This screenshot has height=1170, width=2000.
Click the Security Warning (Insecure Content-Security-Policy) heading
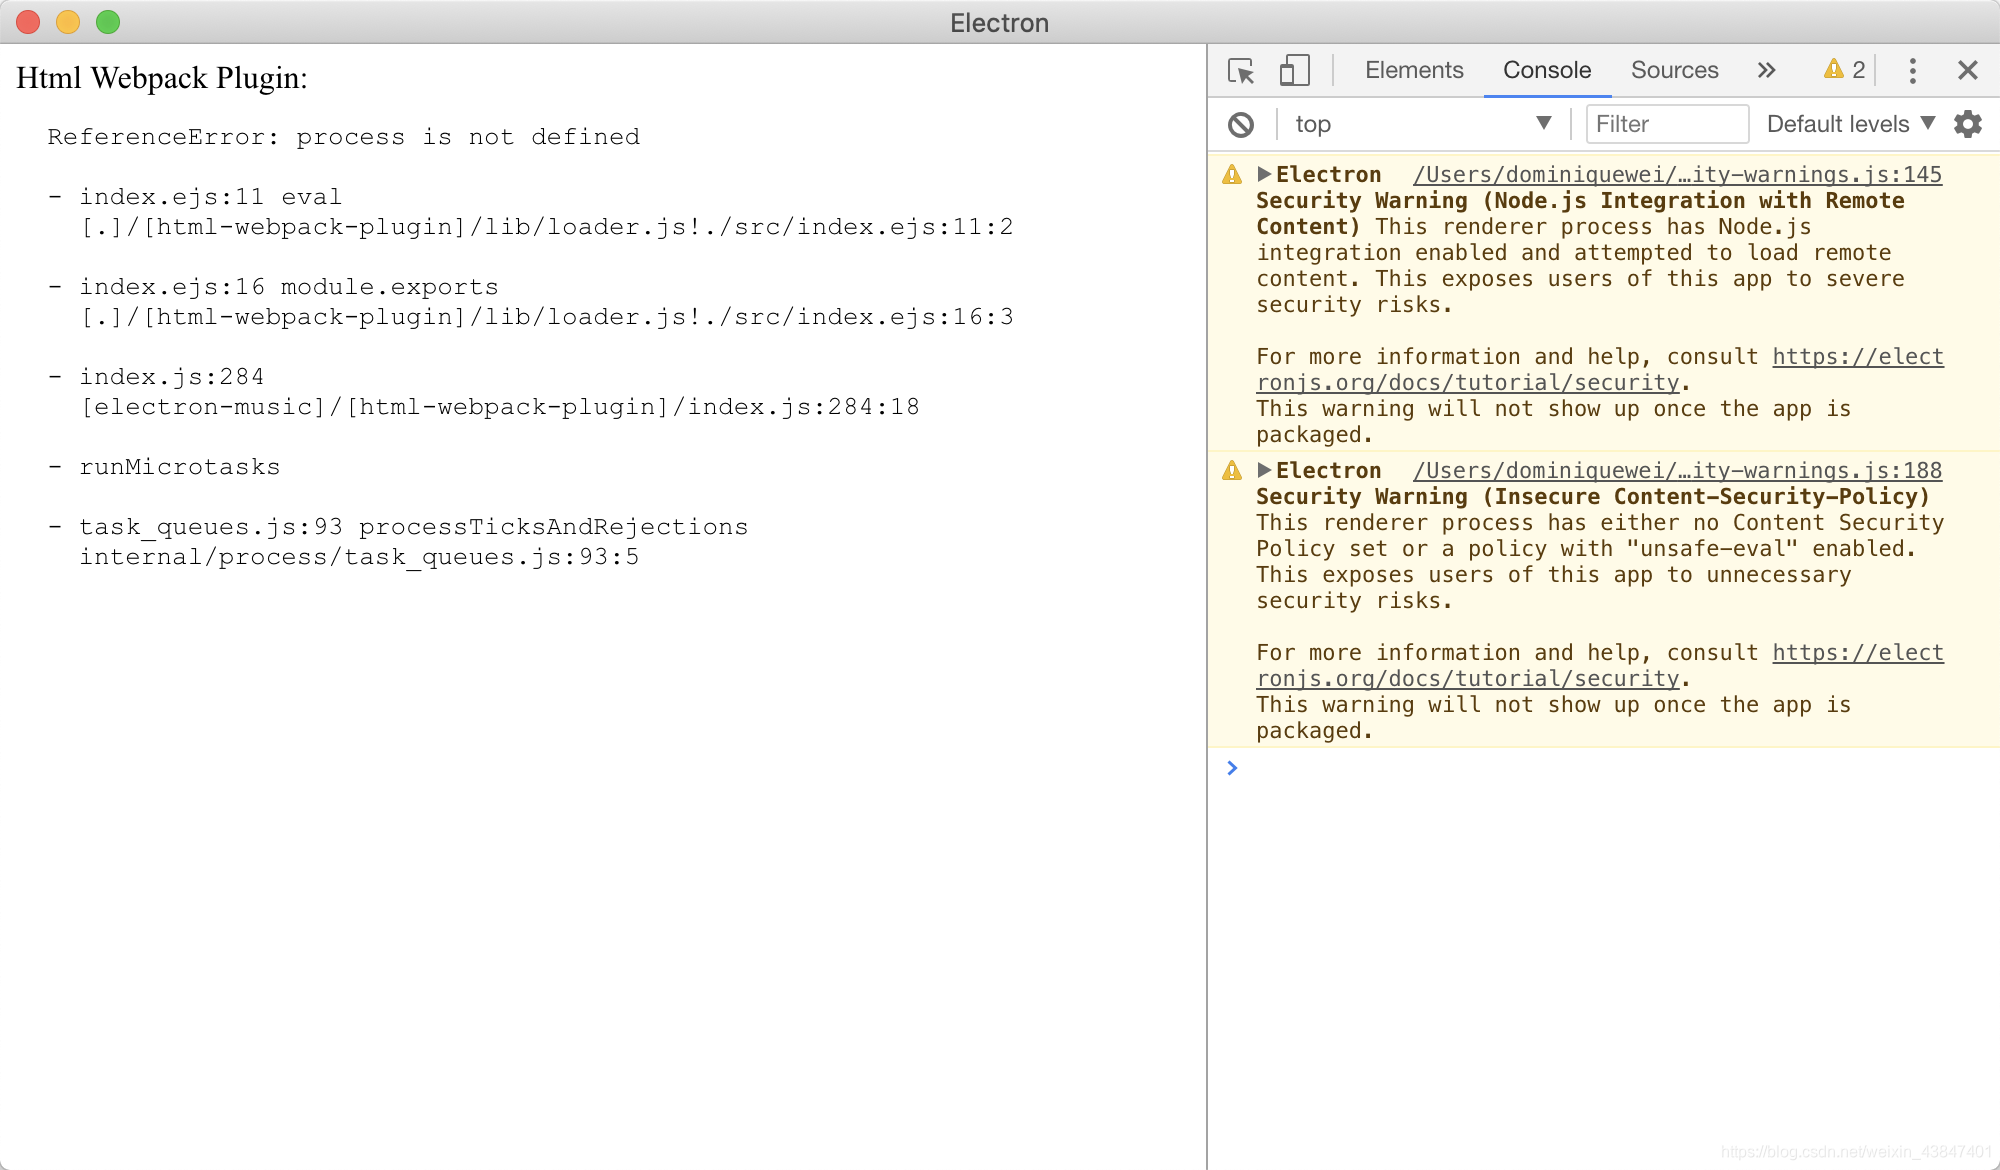(x=1593, y=497)
